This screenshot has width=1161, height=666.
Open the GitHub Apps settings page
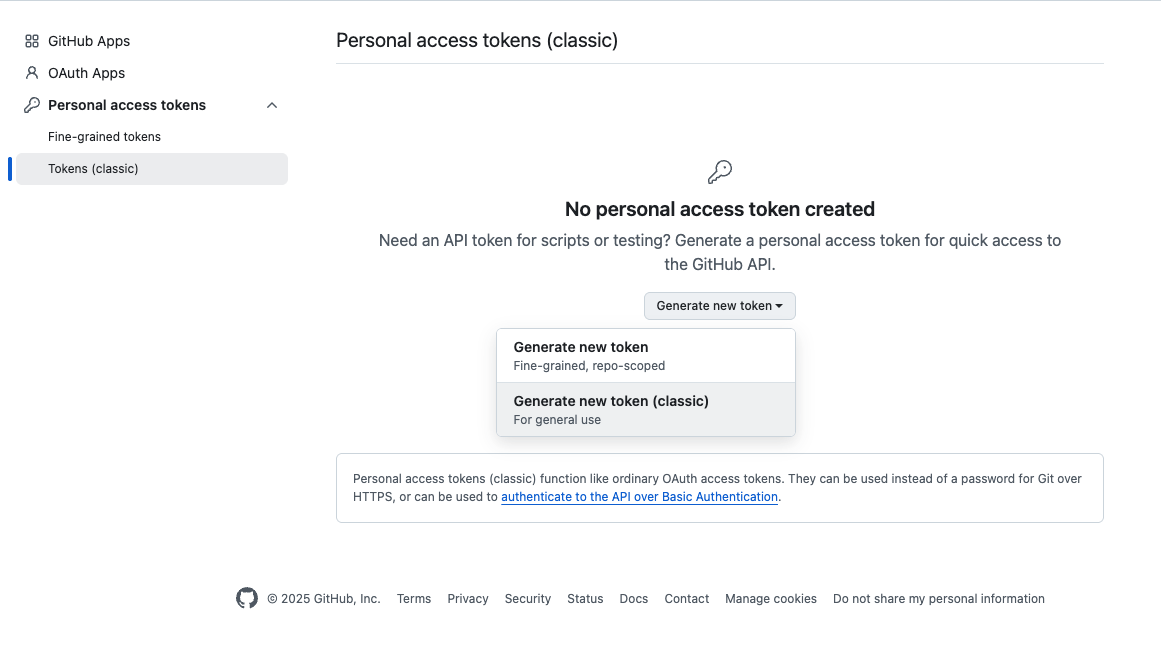pyautogui.click(x=89, y=41)
